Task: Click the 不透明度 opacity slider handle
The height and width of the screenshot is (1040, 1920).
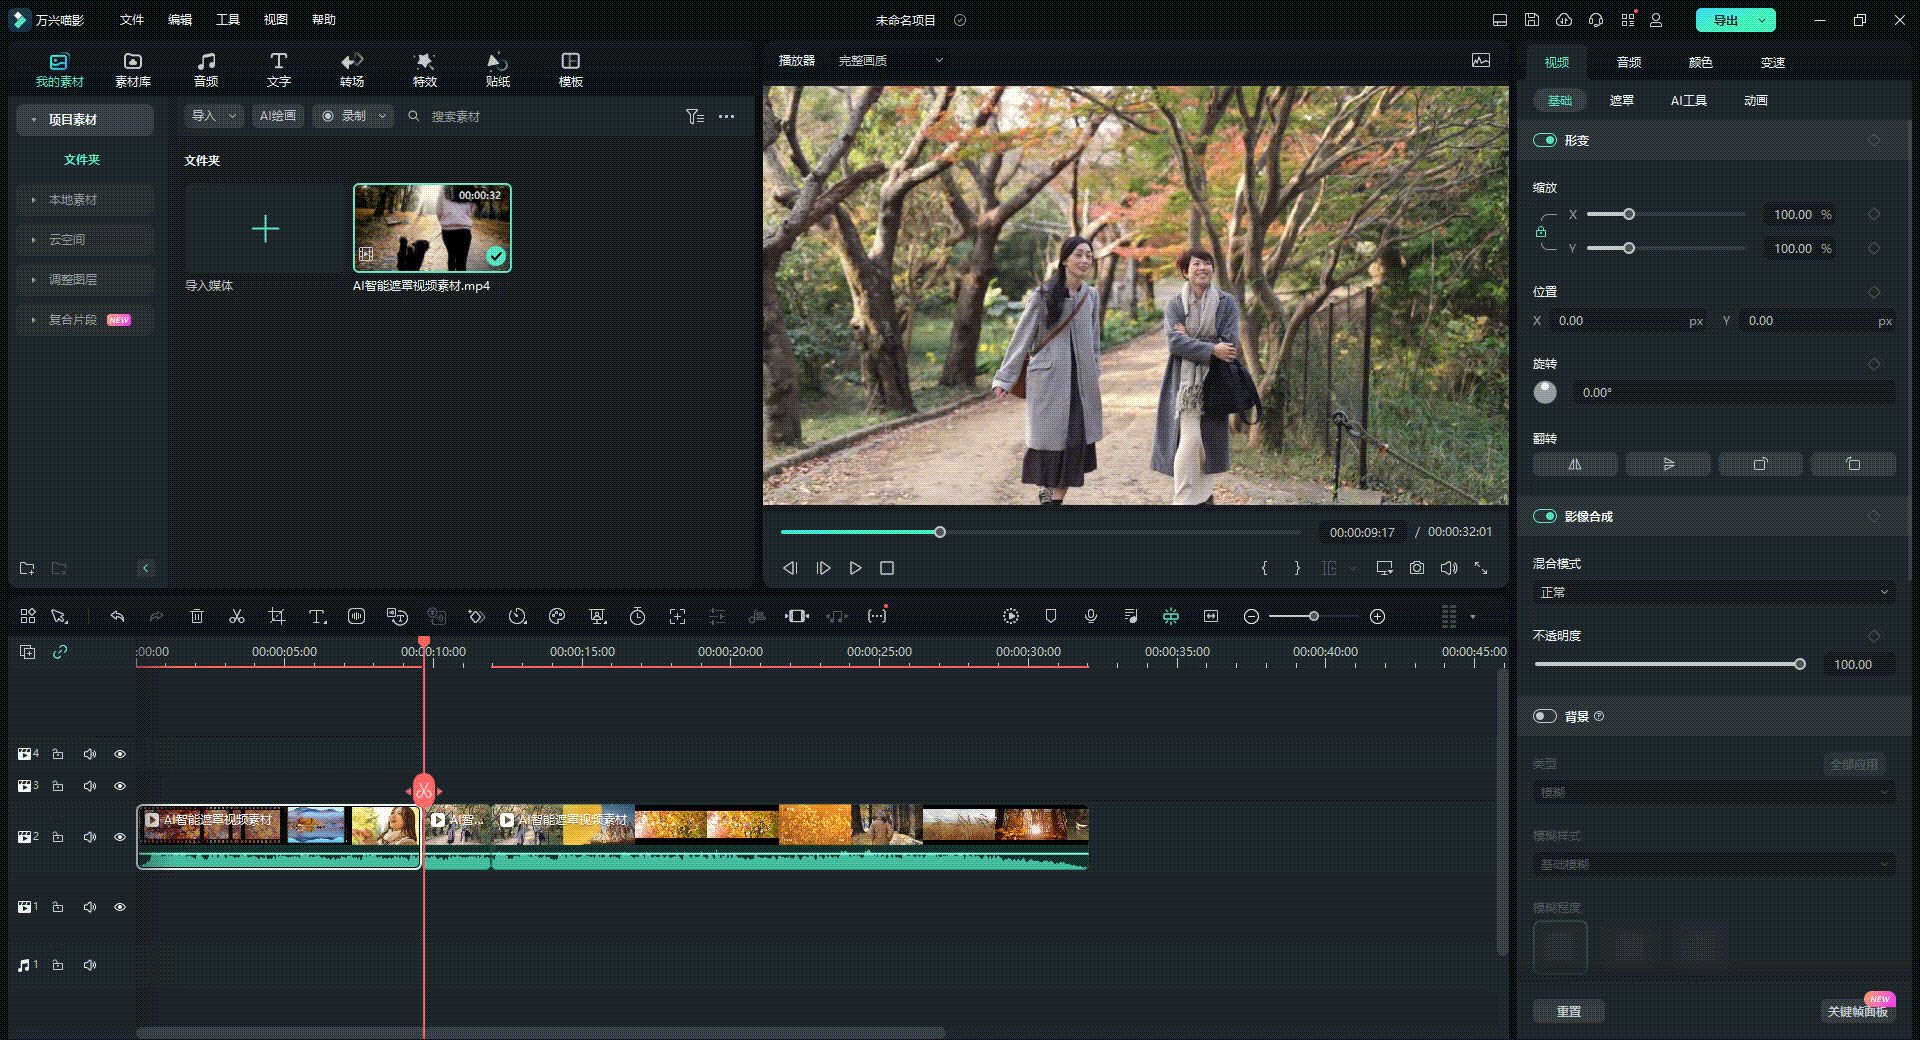Action: tap(1800, 665)
